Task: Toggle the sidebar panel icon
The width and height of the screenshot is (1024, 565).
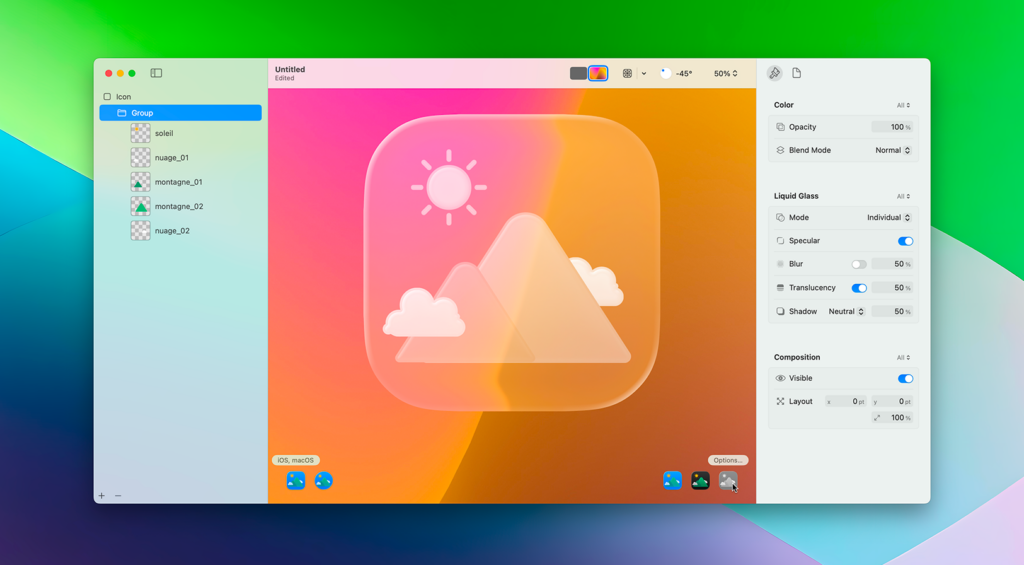Action: tap(156, 73)
